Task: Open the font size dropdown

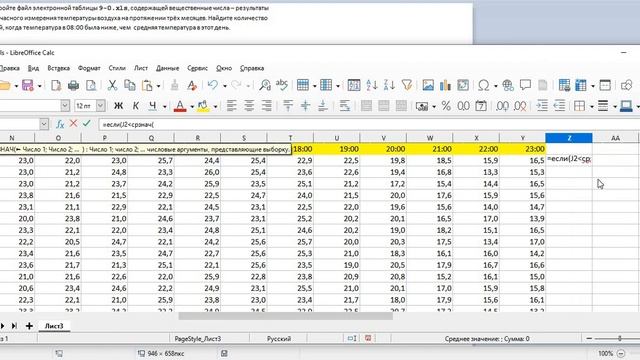Action: (100, 106)
